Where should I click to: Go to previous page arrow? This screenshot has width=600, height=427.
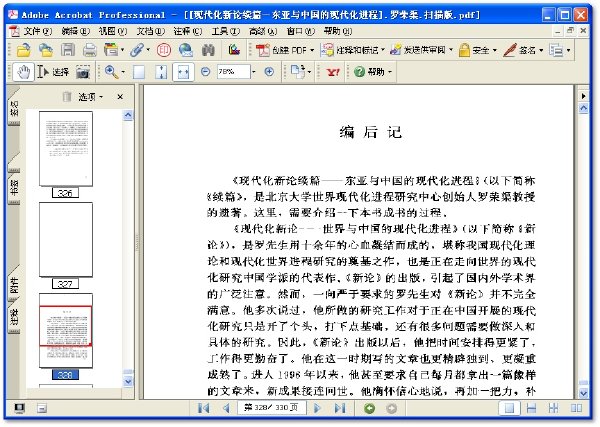point(226,408)
